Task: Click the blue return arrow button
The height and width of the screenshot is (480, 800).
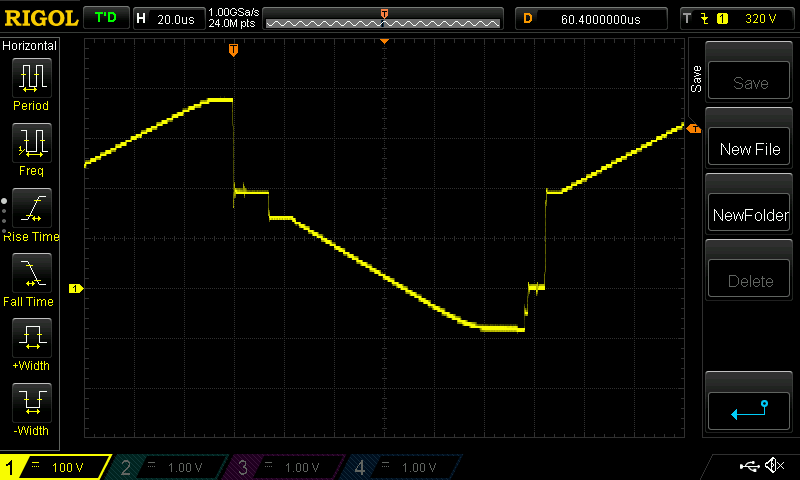Action: point(749,410)
